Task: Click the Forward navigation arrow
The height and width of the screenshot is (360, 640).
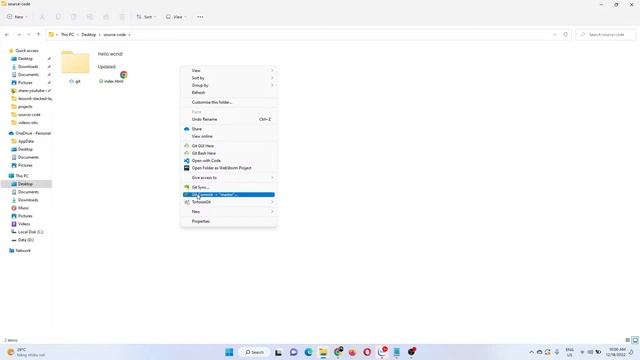Action: pyautogui.click(x=19, y=35)
